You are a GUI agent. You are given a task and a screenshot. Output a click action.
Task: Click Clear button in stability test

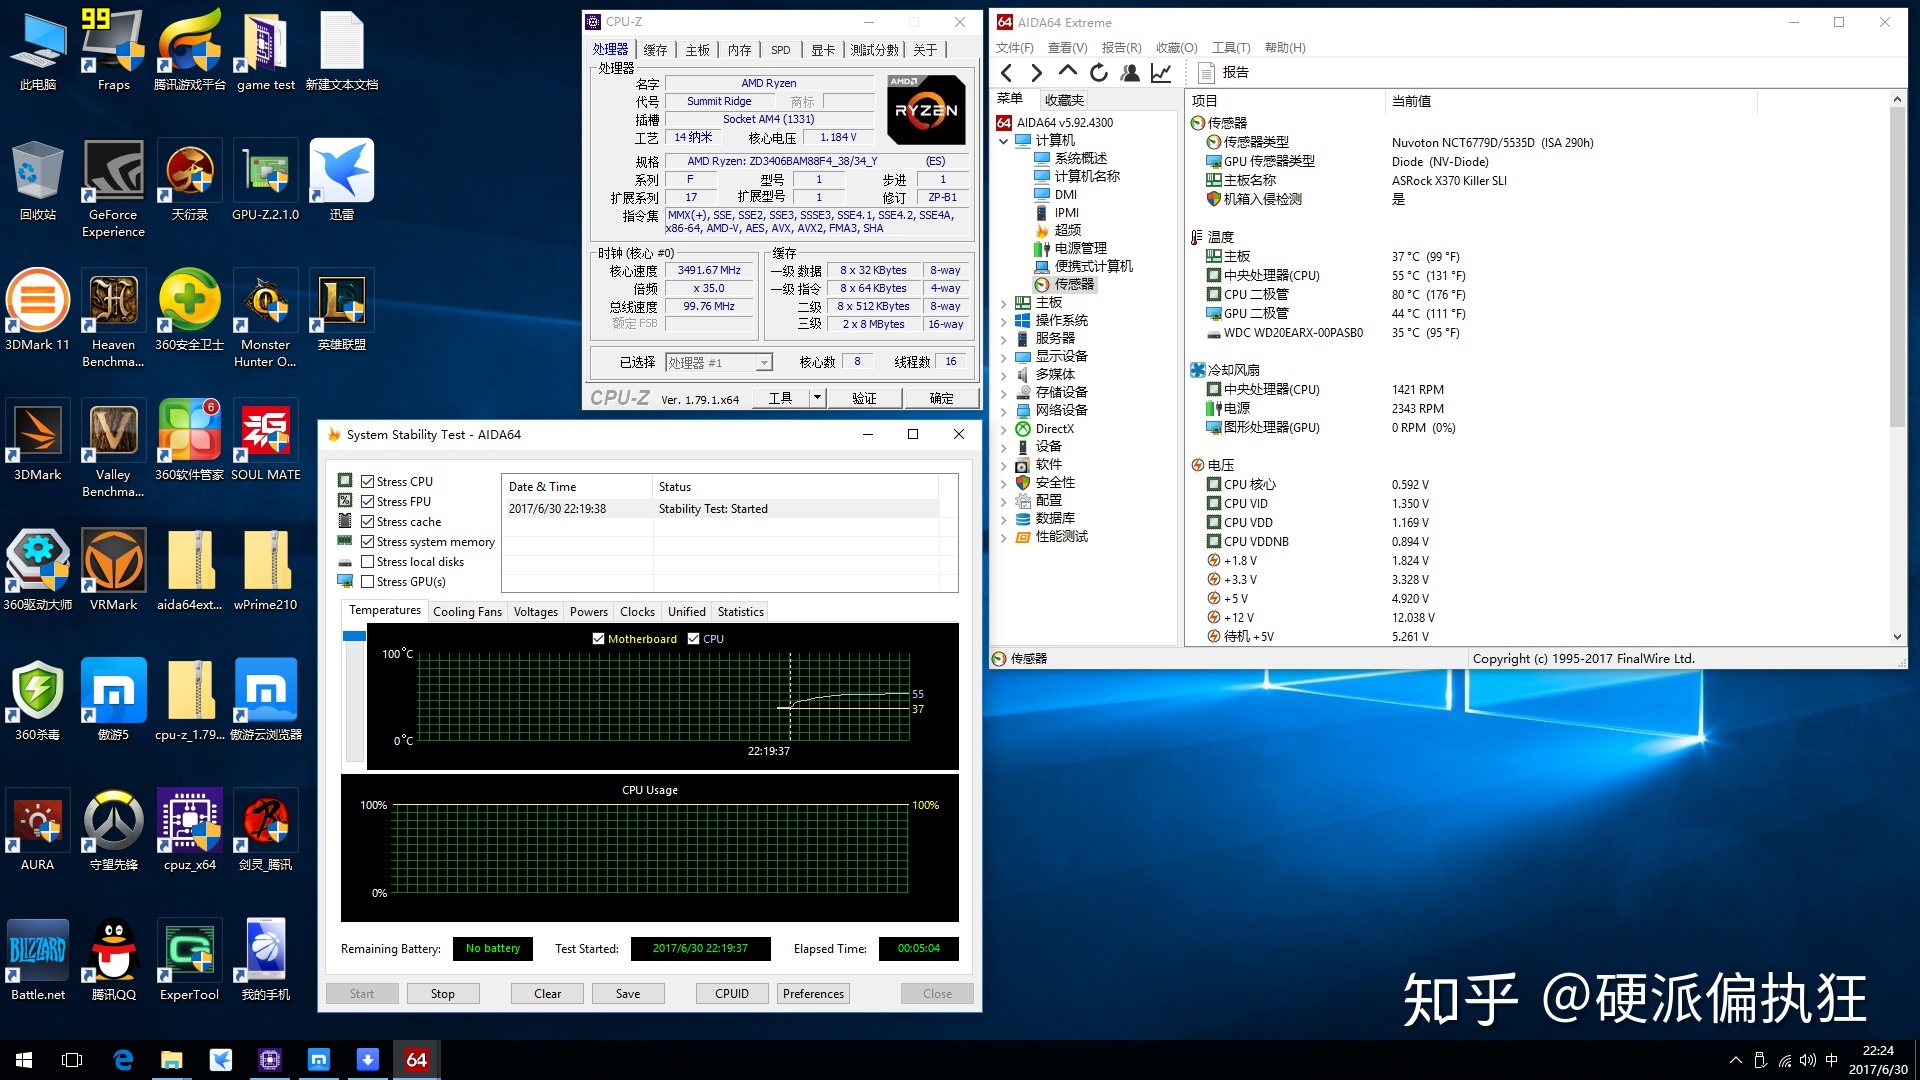[x=547, y=993]
